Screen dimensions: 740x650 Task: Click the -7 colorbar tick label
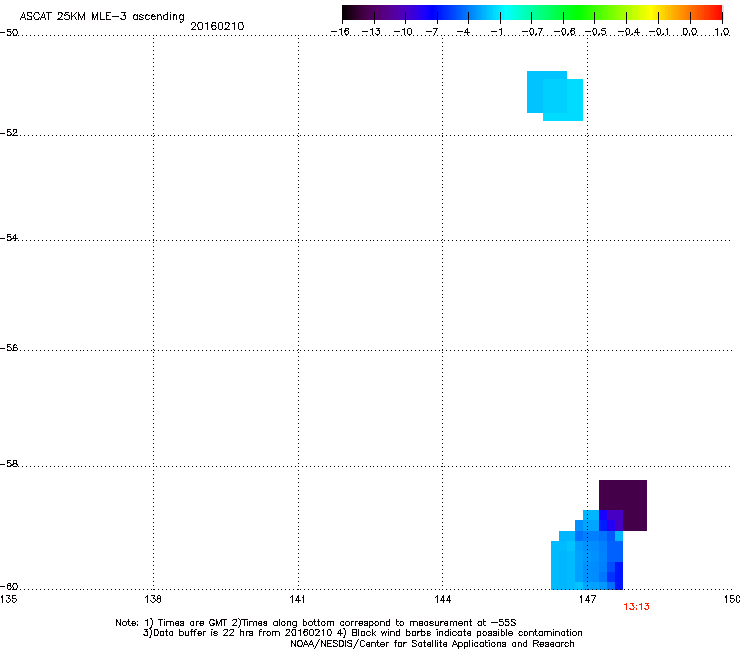[431, 32]
